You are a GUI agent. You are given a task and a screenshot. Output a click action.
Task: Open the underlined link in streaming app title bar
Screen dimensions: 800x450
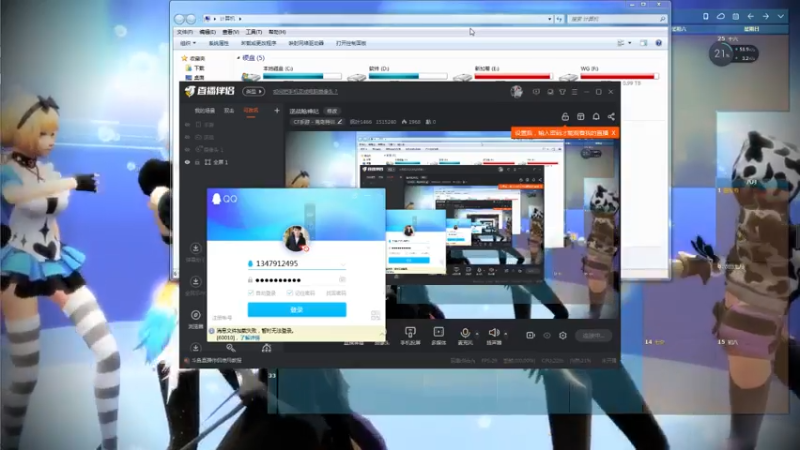click(x=305, y=92)
